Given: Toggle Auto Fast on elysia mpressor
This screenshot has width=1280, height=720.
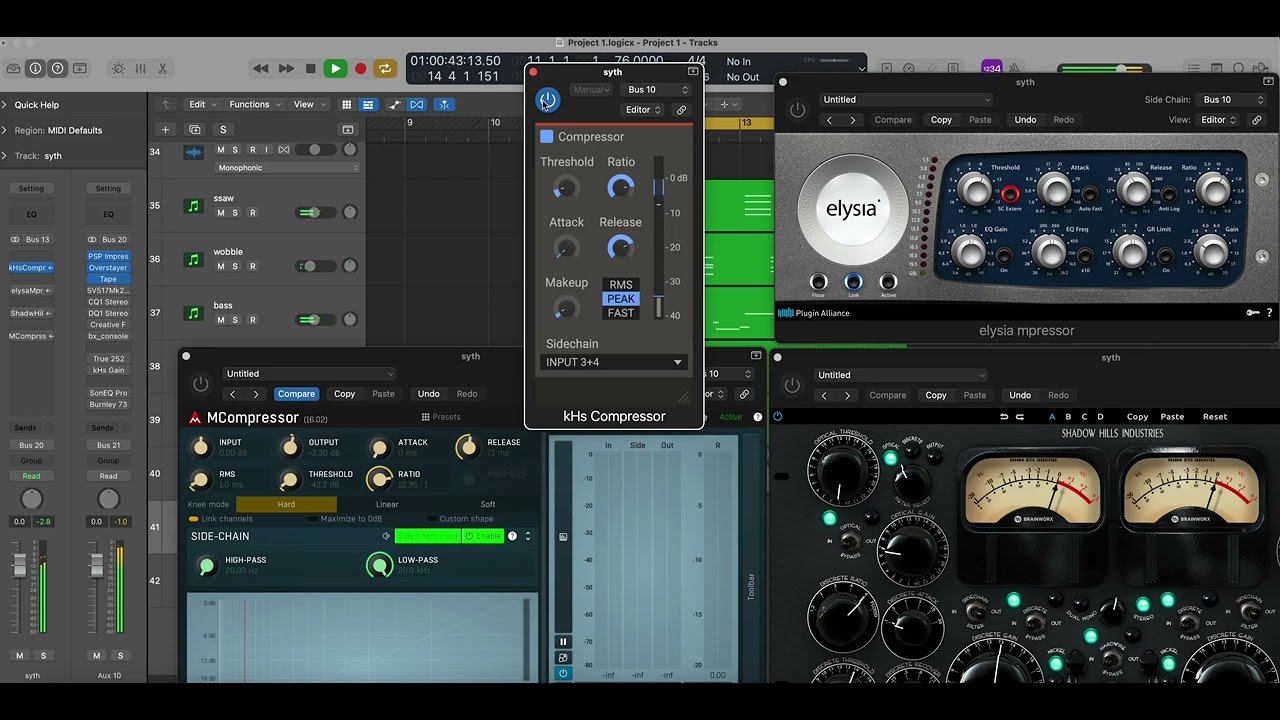Looking at the screenshot, I should 1089,194.
